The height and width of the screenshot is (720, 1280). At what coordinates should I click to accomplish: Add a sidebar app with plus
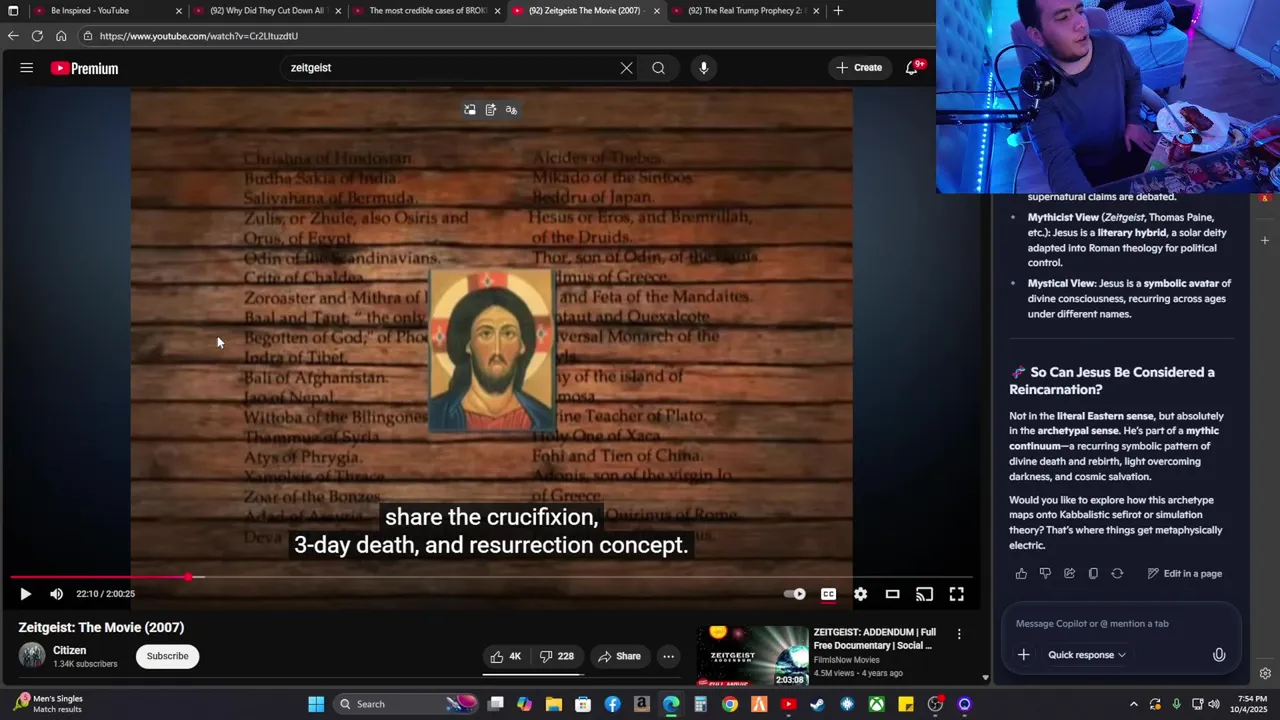1265,240
